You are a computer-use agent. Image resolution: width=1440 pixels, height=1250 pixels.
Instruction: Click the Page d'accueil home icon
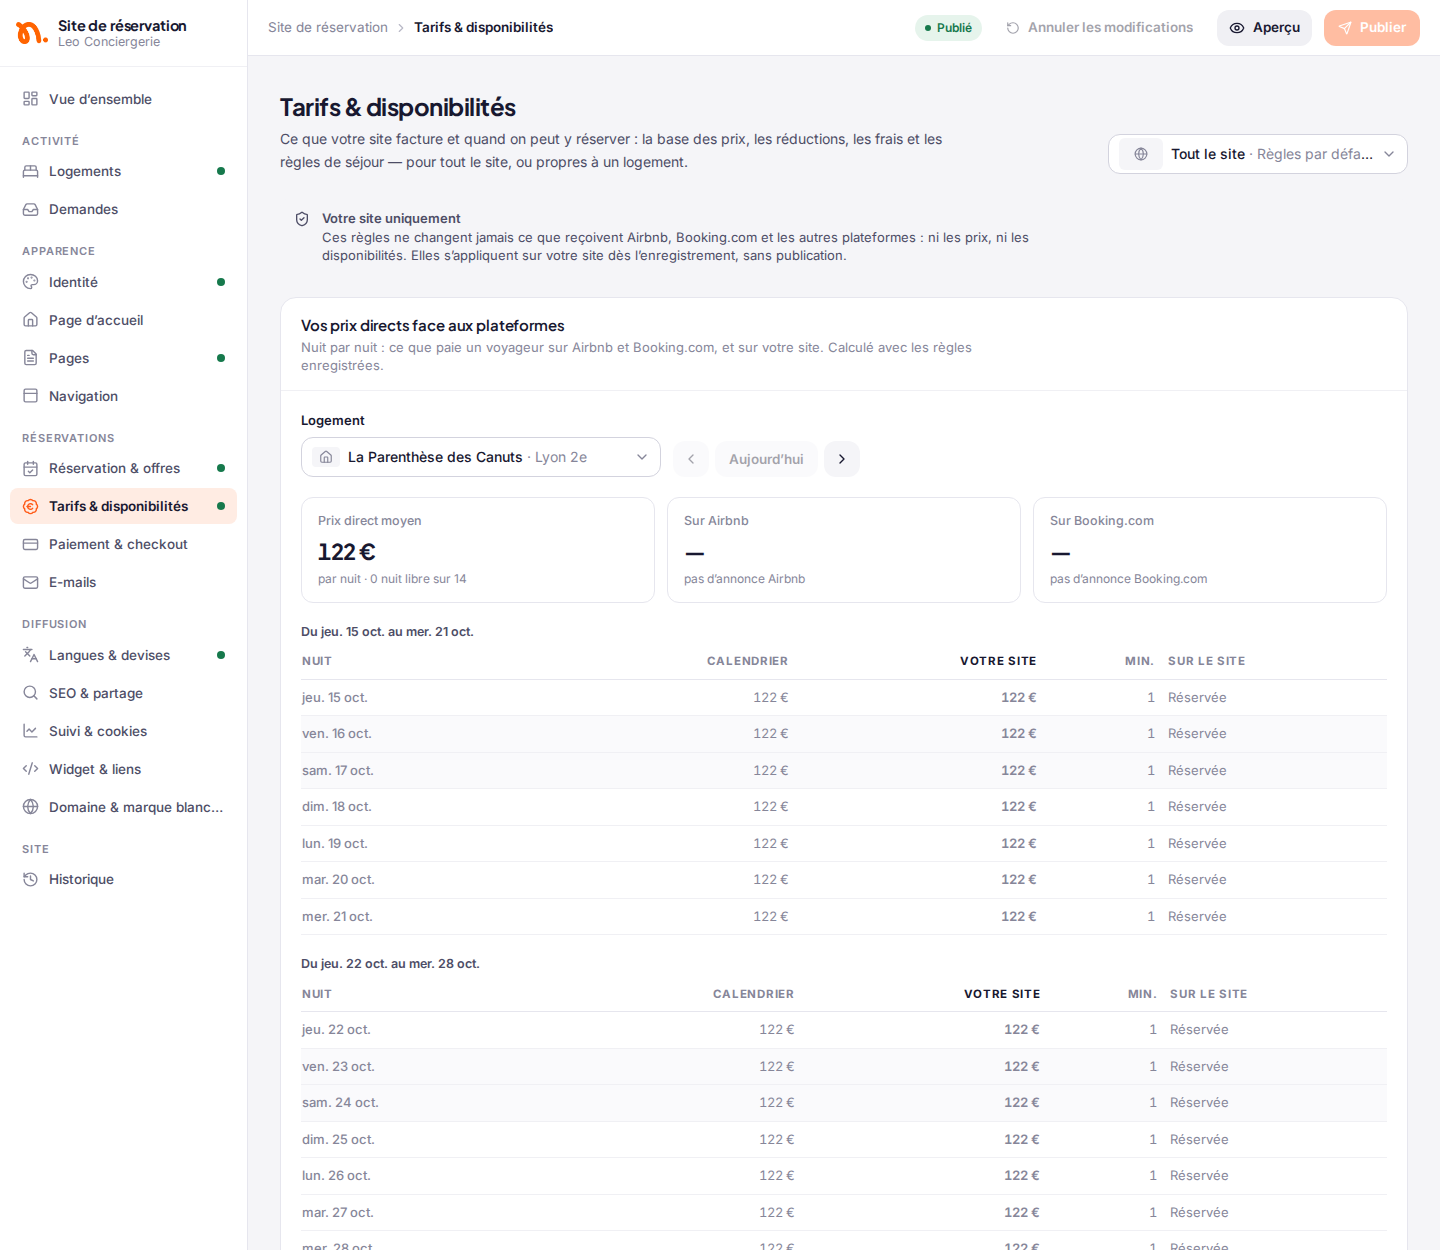(x=31, y=320)
